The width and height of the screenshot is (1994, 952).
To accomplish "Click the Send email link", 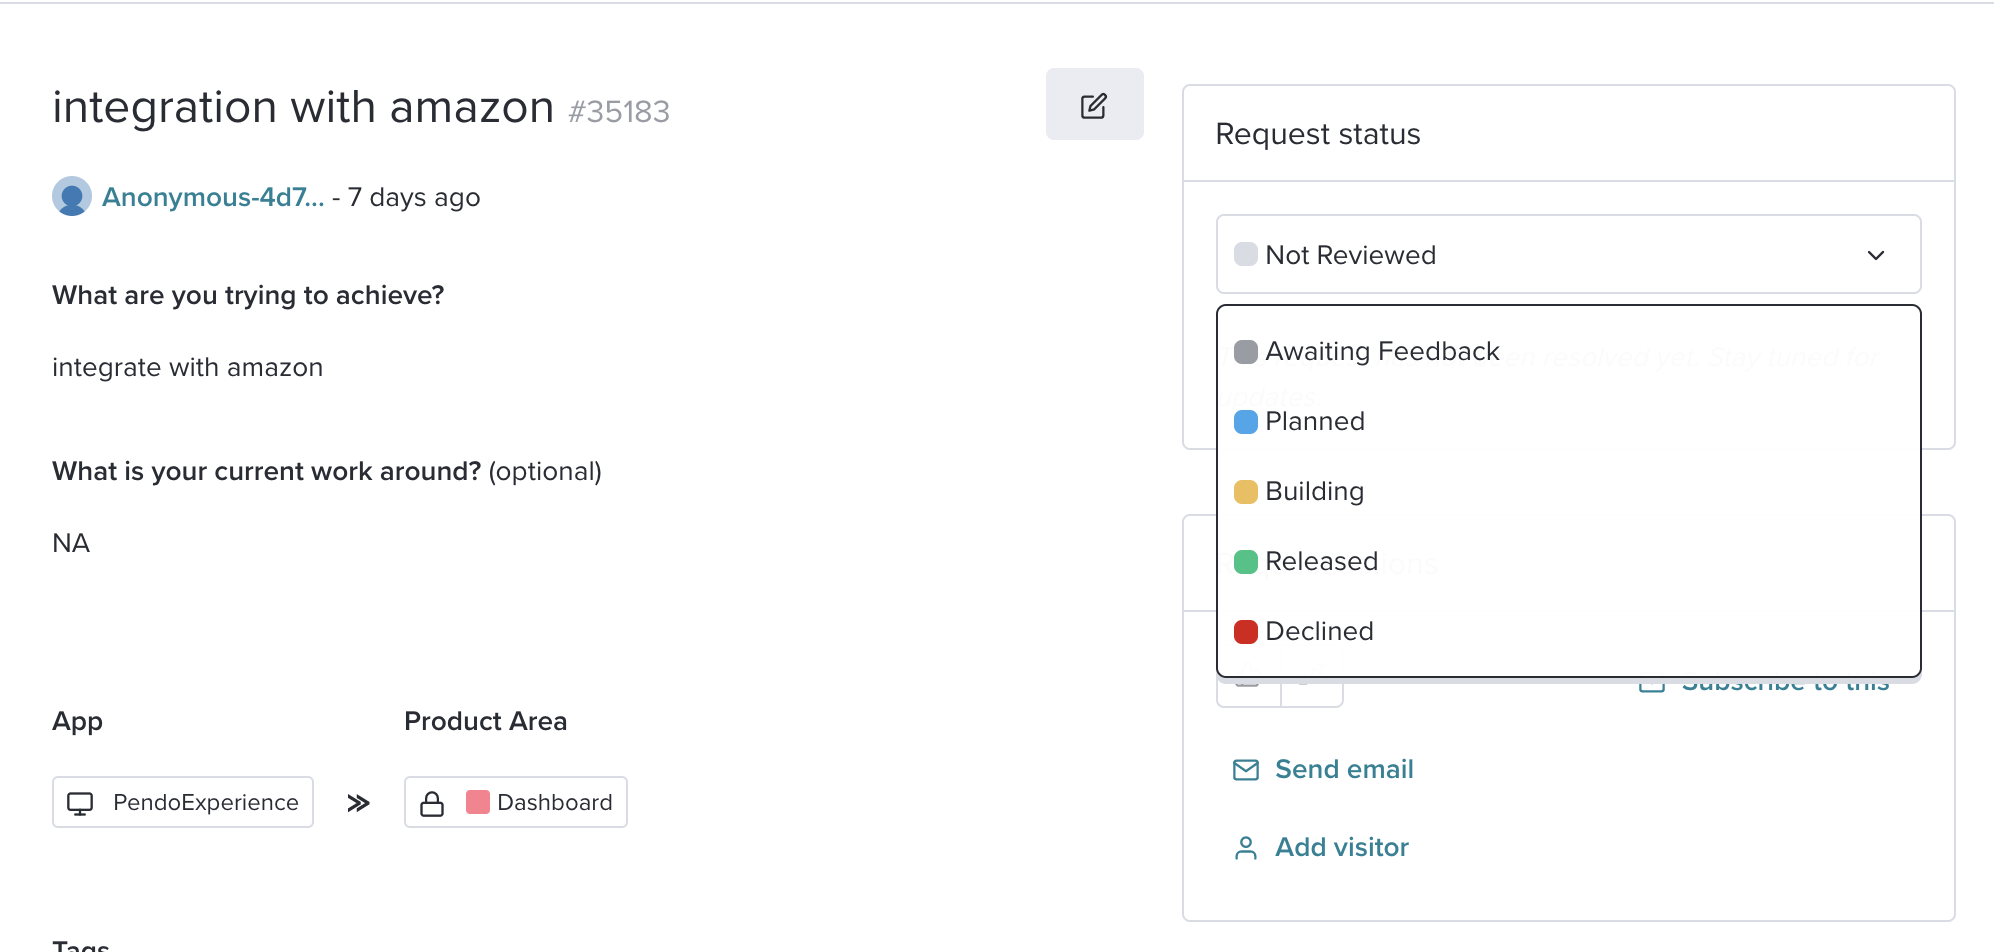I will pyautogui.click(x=1344, y=769).
